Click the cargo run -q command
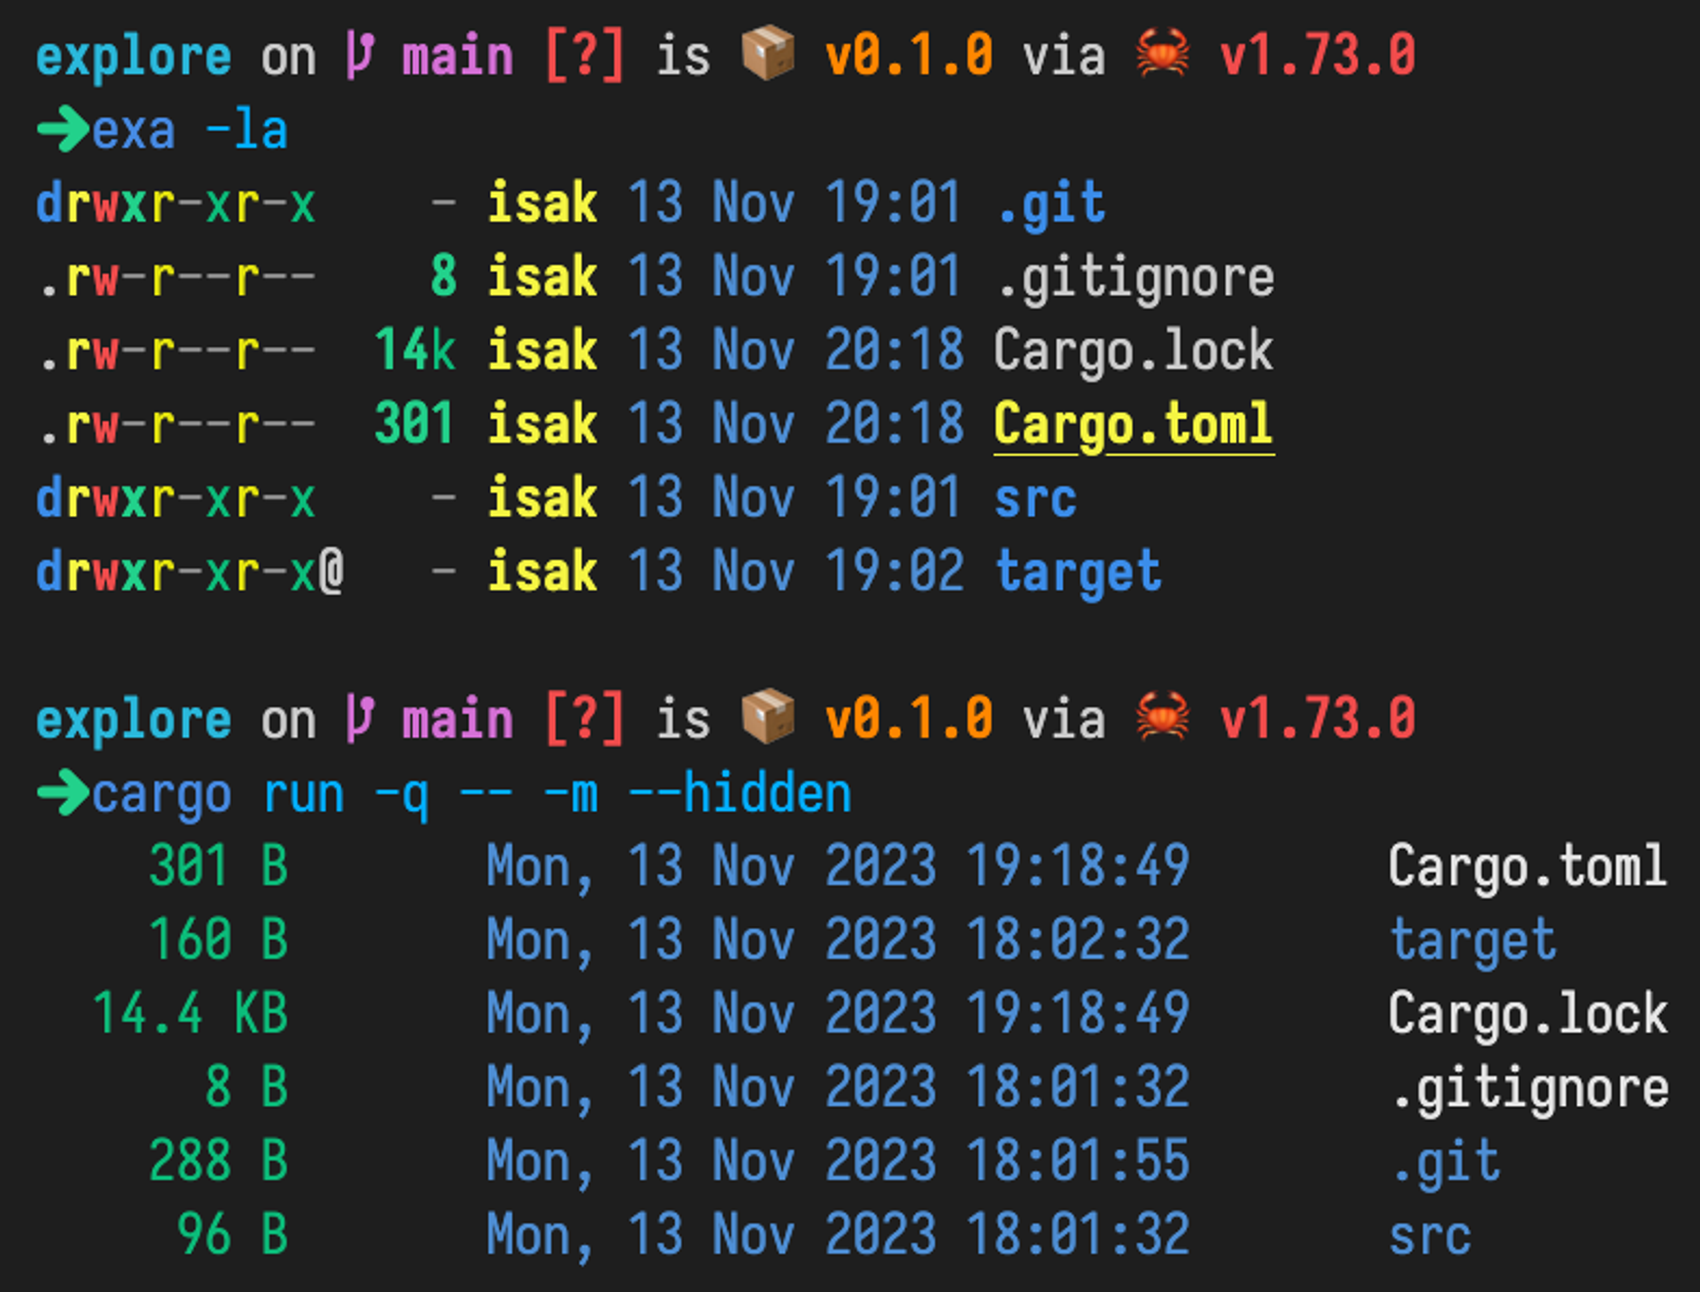This screenshot has height=1292, width=1700. [x=471, y=796]
